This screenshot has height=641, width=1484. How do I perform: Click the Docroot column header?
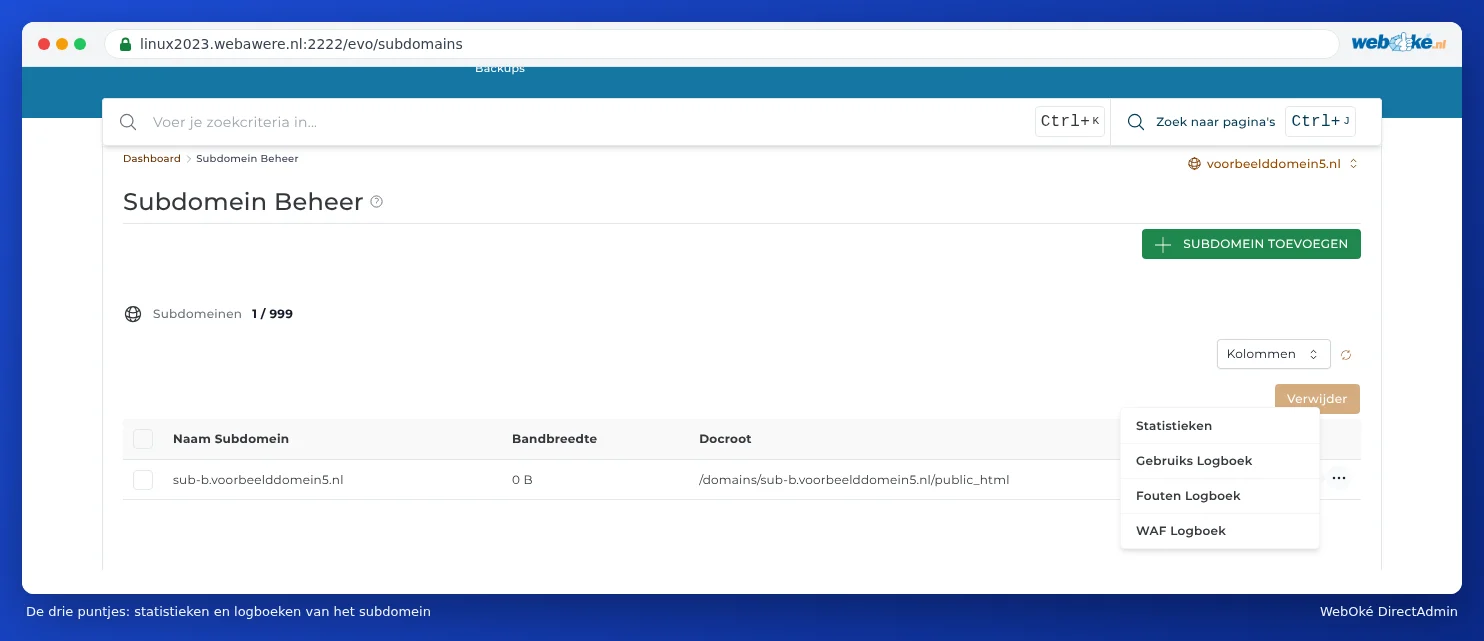point(725,439)
